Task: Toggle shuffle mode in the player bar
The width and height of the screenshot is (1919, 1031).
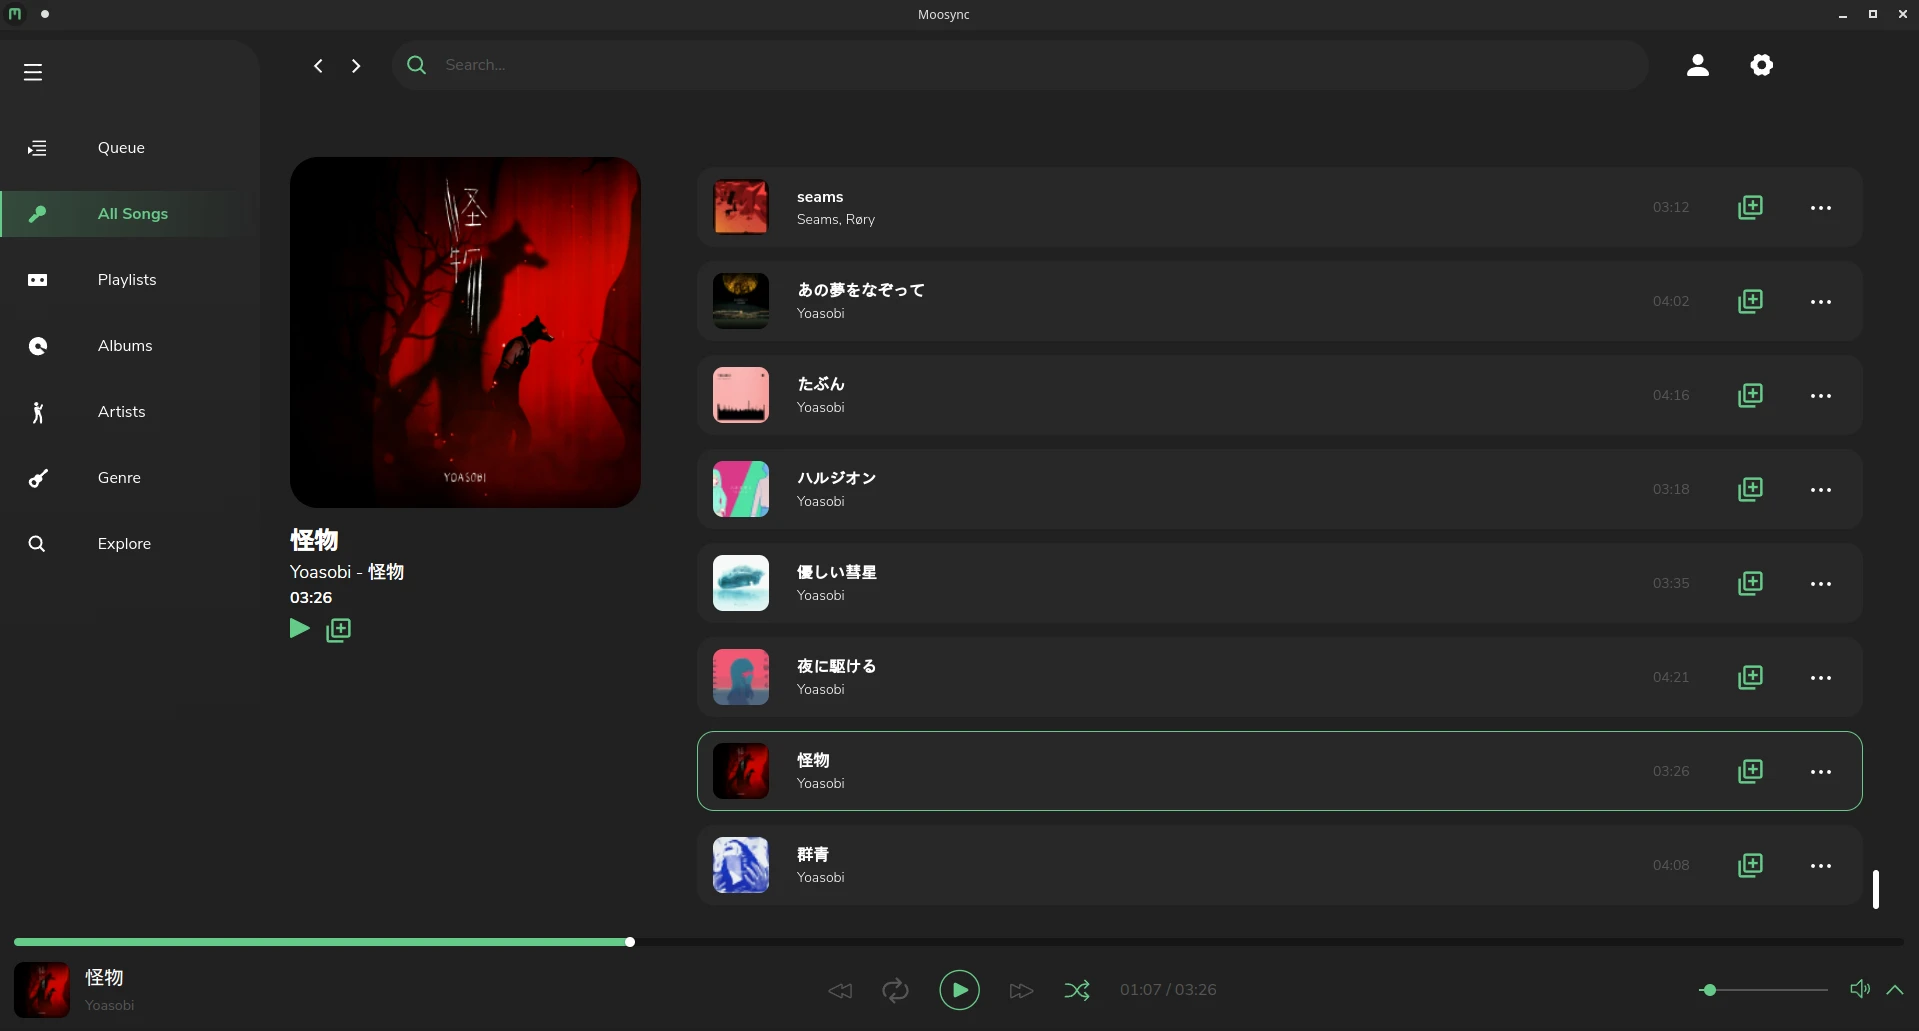Action: 1077,990
